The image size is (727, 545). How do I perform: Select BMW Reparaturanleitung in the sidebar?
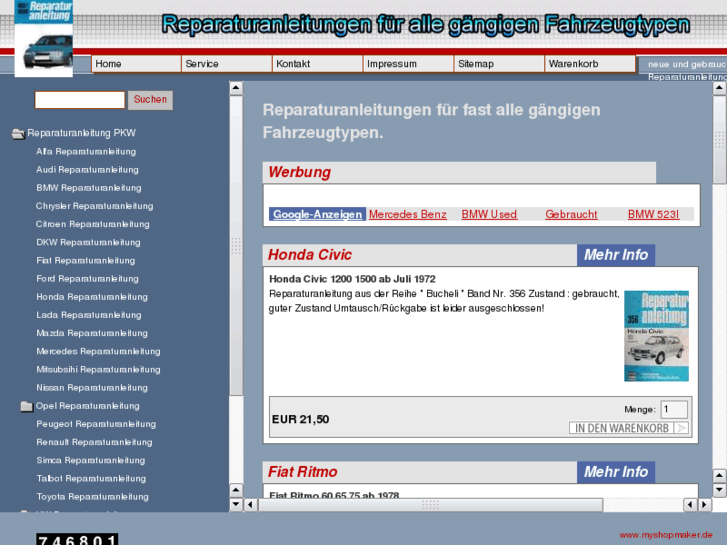pos(89,188)
